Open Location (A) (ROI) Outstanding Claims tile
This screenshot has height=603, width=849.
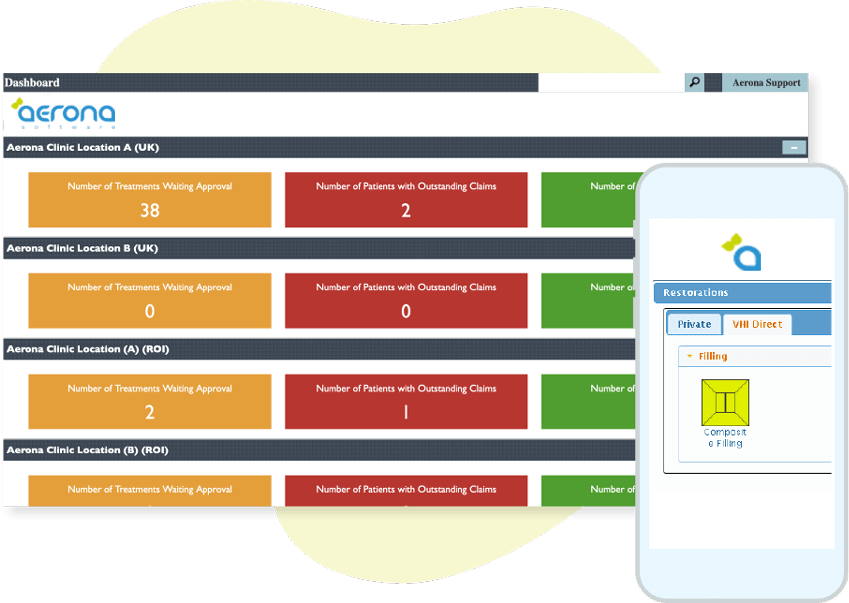pos(406,401)
